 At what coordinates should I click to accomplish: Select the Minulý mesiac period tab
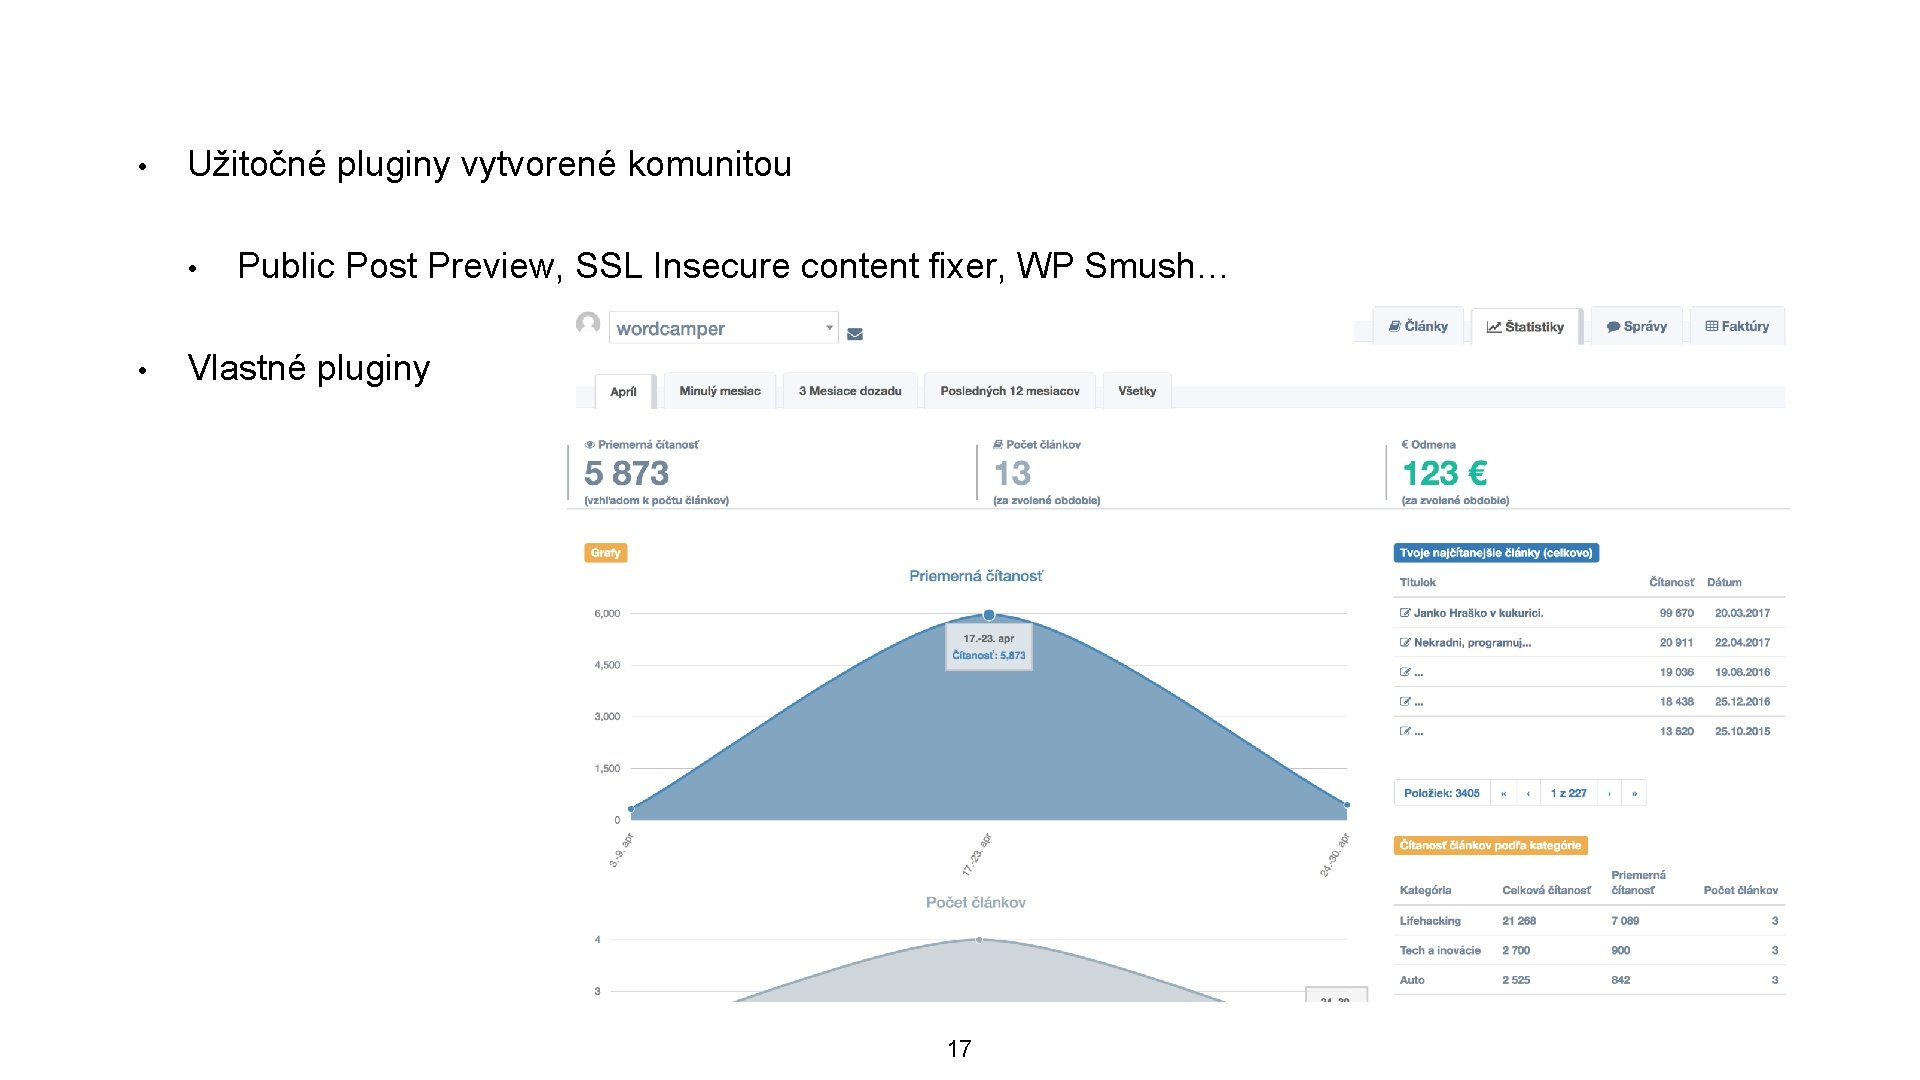pos(719,391)
